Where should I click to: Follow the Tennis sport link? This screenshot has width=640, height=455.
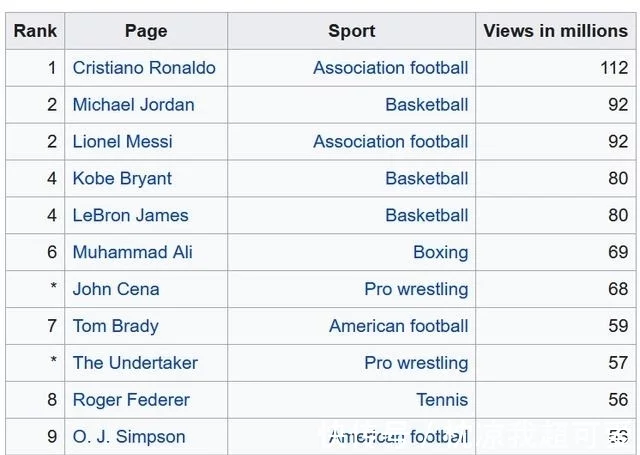click(442, 400)
